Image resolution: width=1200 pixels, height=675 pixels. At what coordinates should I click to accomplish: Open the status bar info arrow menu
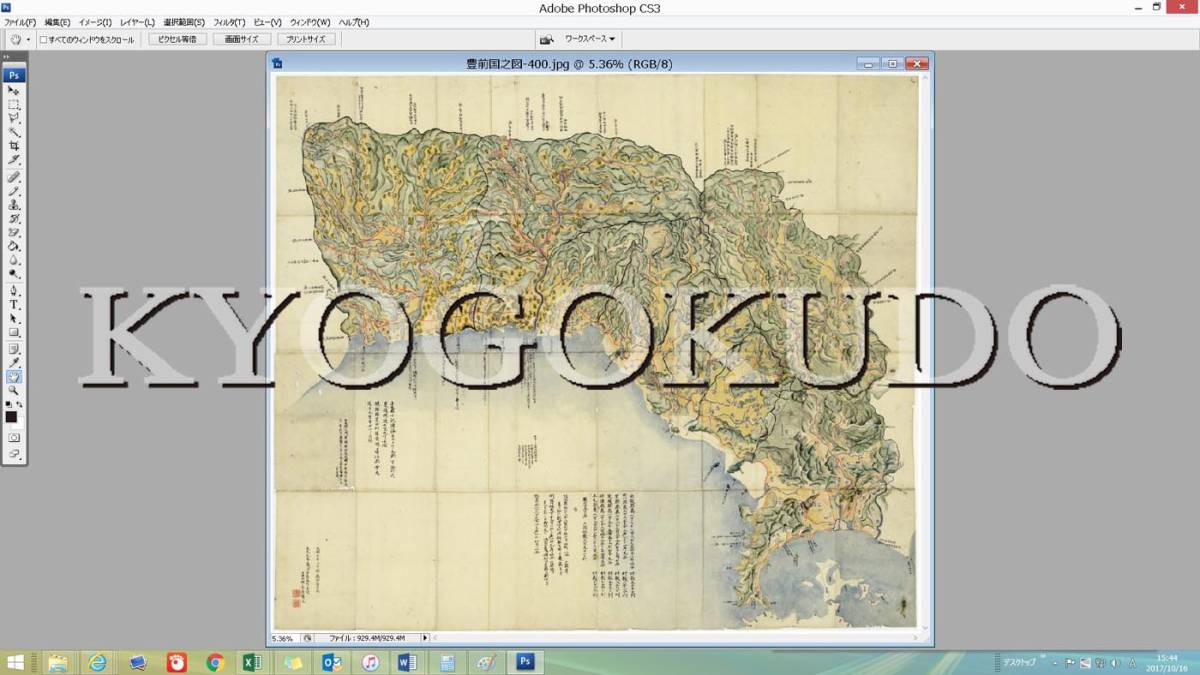coord(425,638)
